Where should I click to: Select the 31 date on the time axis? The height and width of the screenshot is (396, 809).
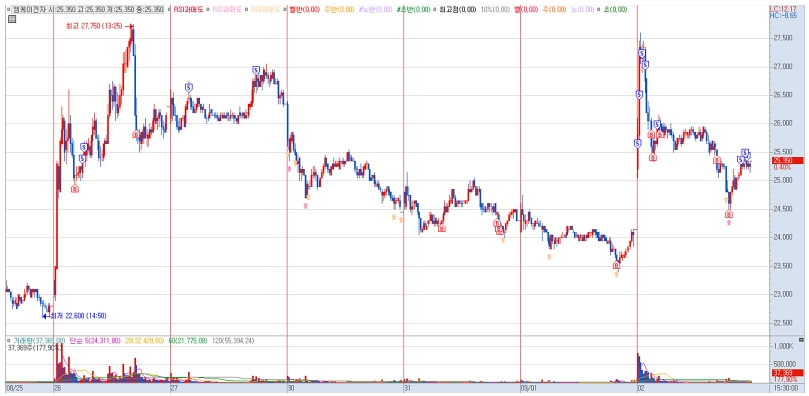tap(408, 387)
